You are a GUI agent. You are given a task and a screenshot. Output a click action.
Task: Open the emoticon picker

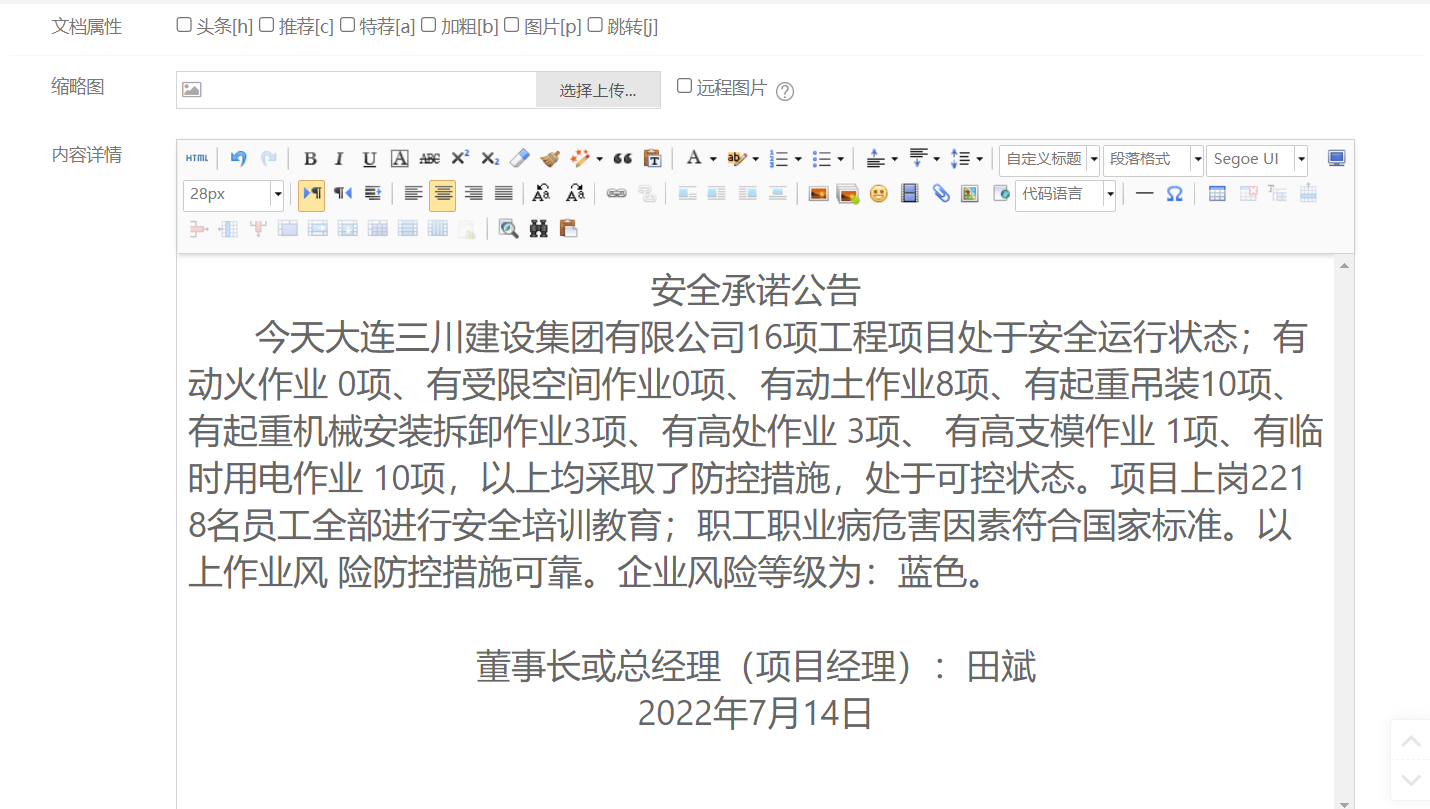878,194
